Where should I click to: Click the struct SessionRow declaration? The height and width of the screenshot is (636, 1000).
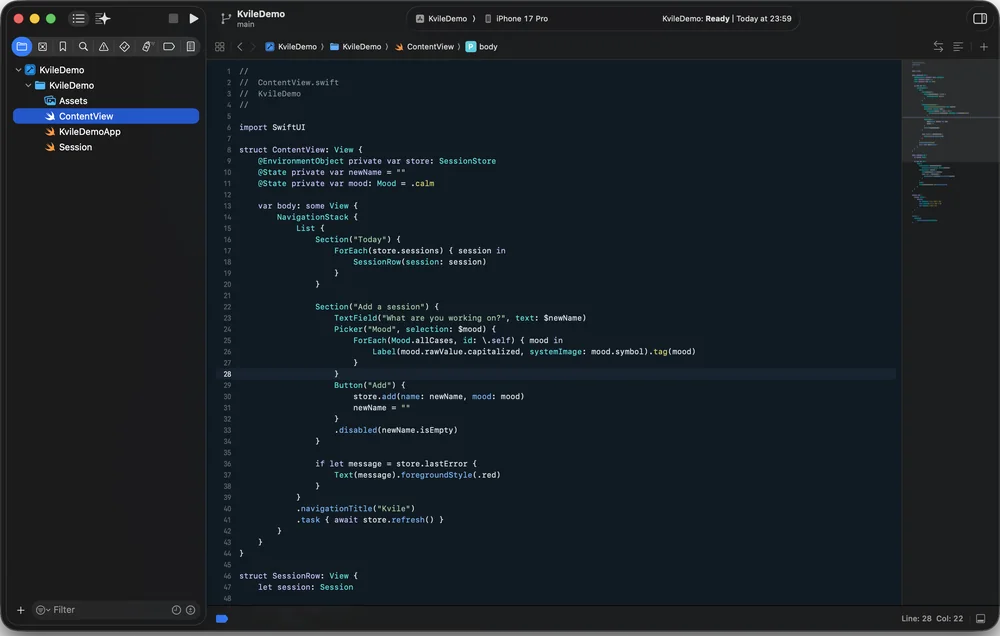pyautogui.click(x=298, y=576)
